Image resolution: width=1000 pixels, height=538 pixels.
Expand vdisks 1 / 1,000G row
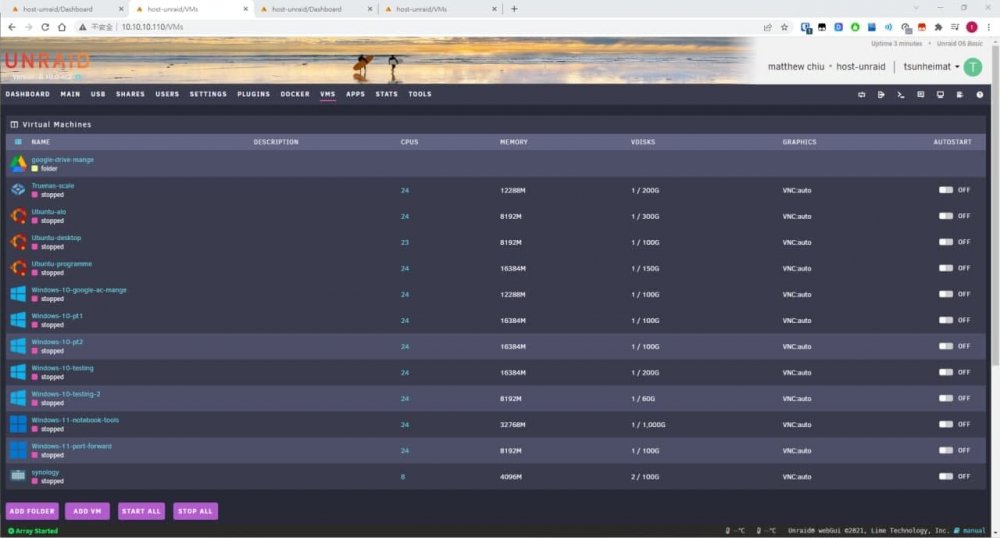point(648,425)
